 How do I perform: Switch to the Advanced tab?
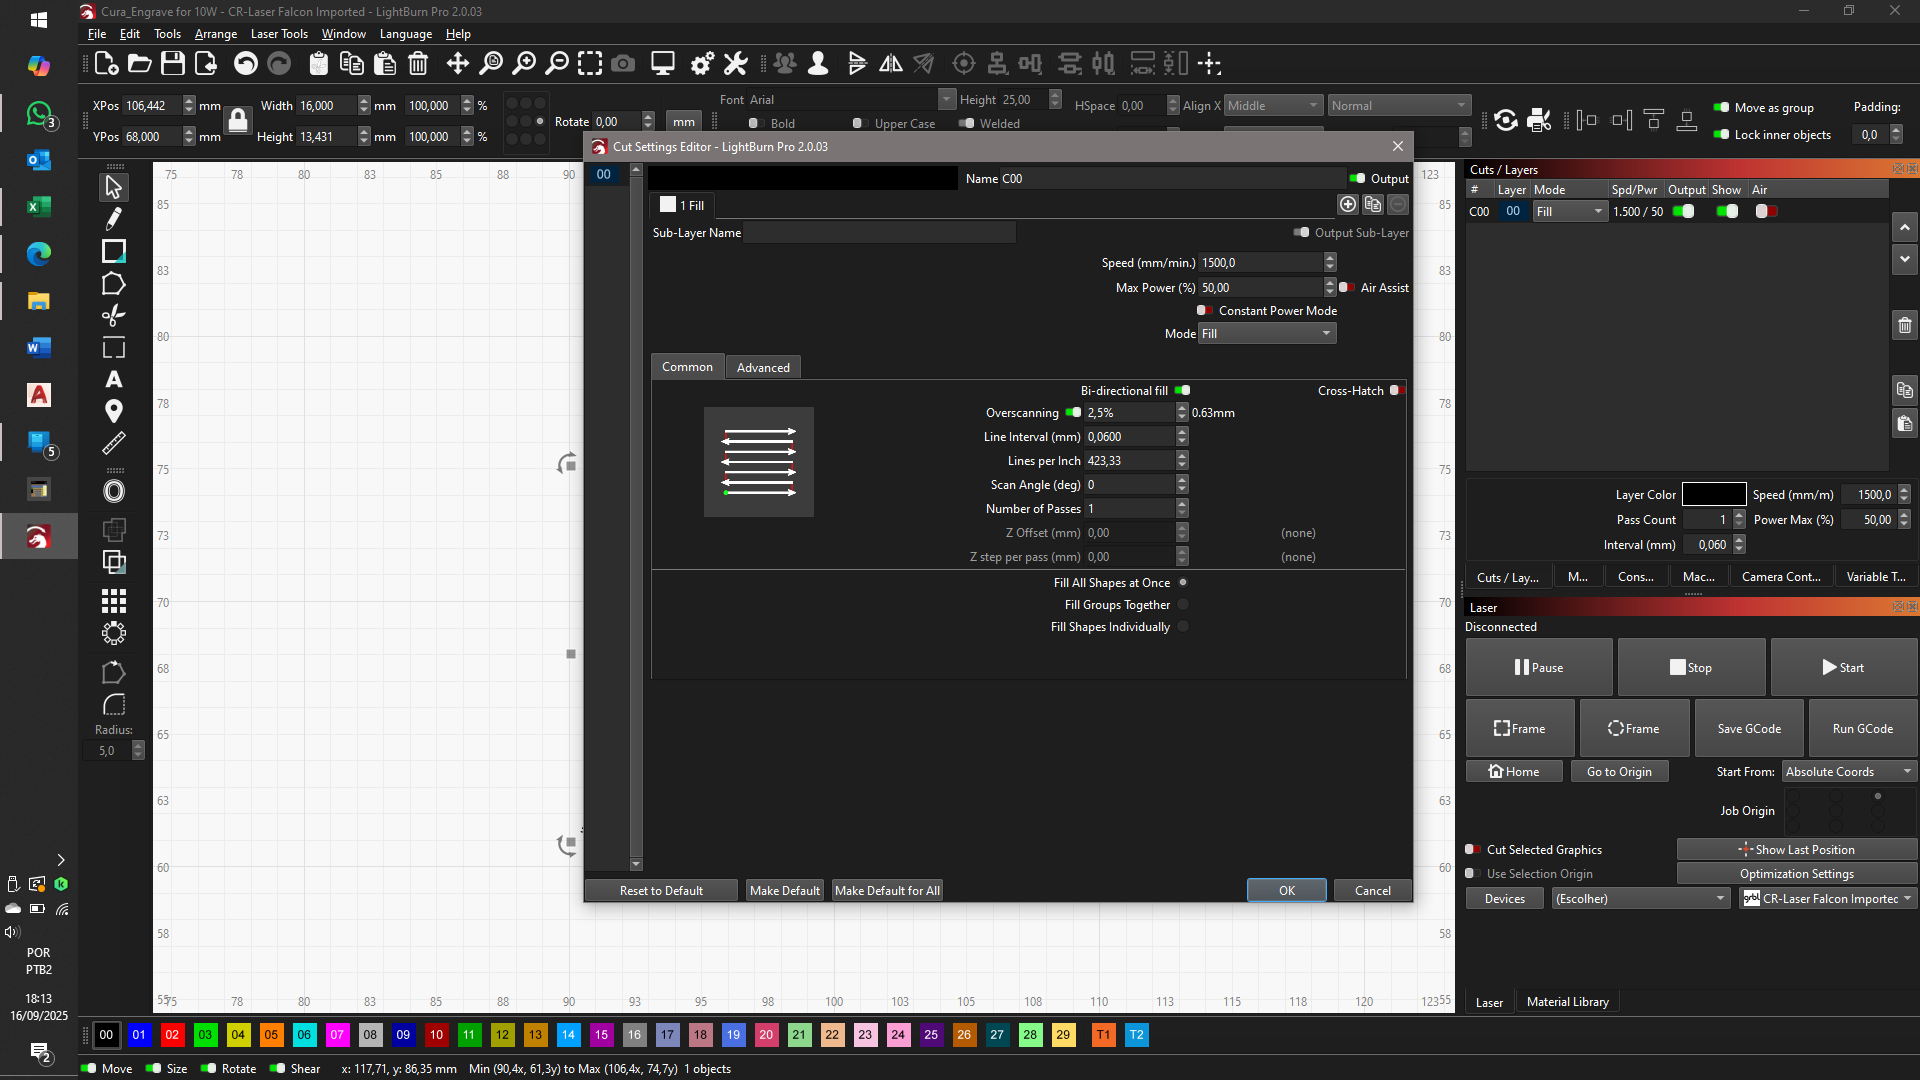[763, 368]
